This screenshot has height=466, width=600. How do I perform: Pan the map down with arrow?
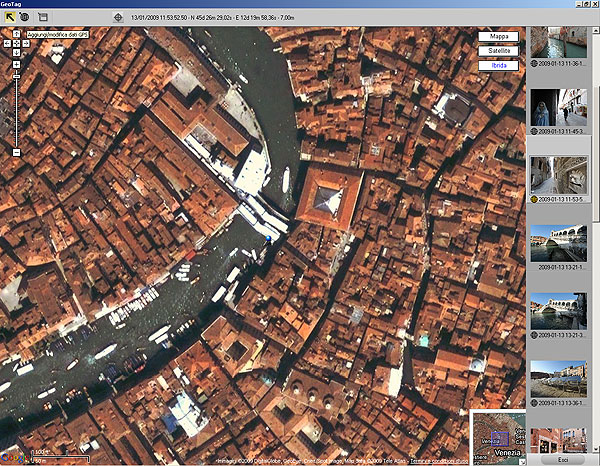coord(16,53)
